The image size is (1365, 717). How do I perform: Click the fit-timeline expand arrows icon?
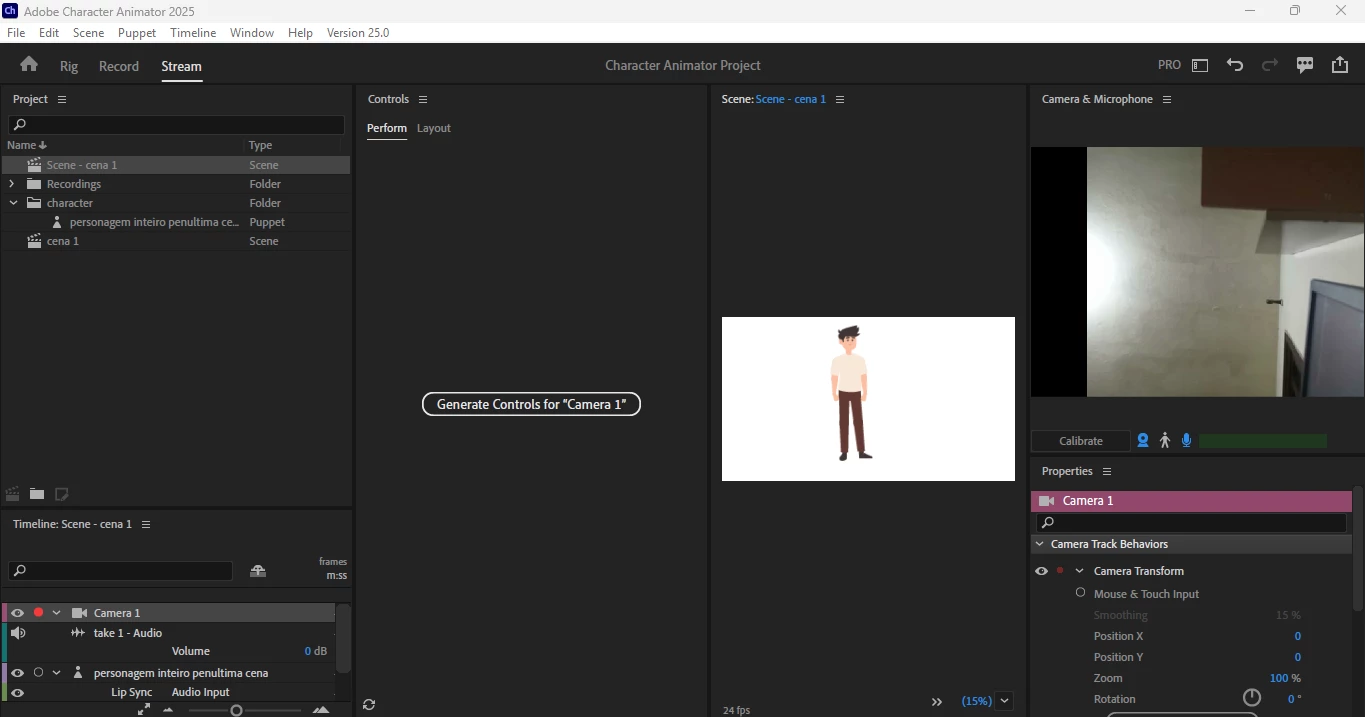tap(144, 709)
